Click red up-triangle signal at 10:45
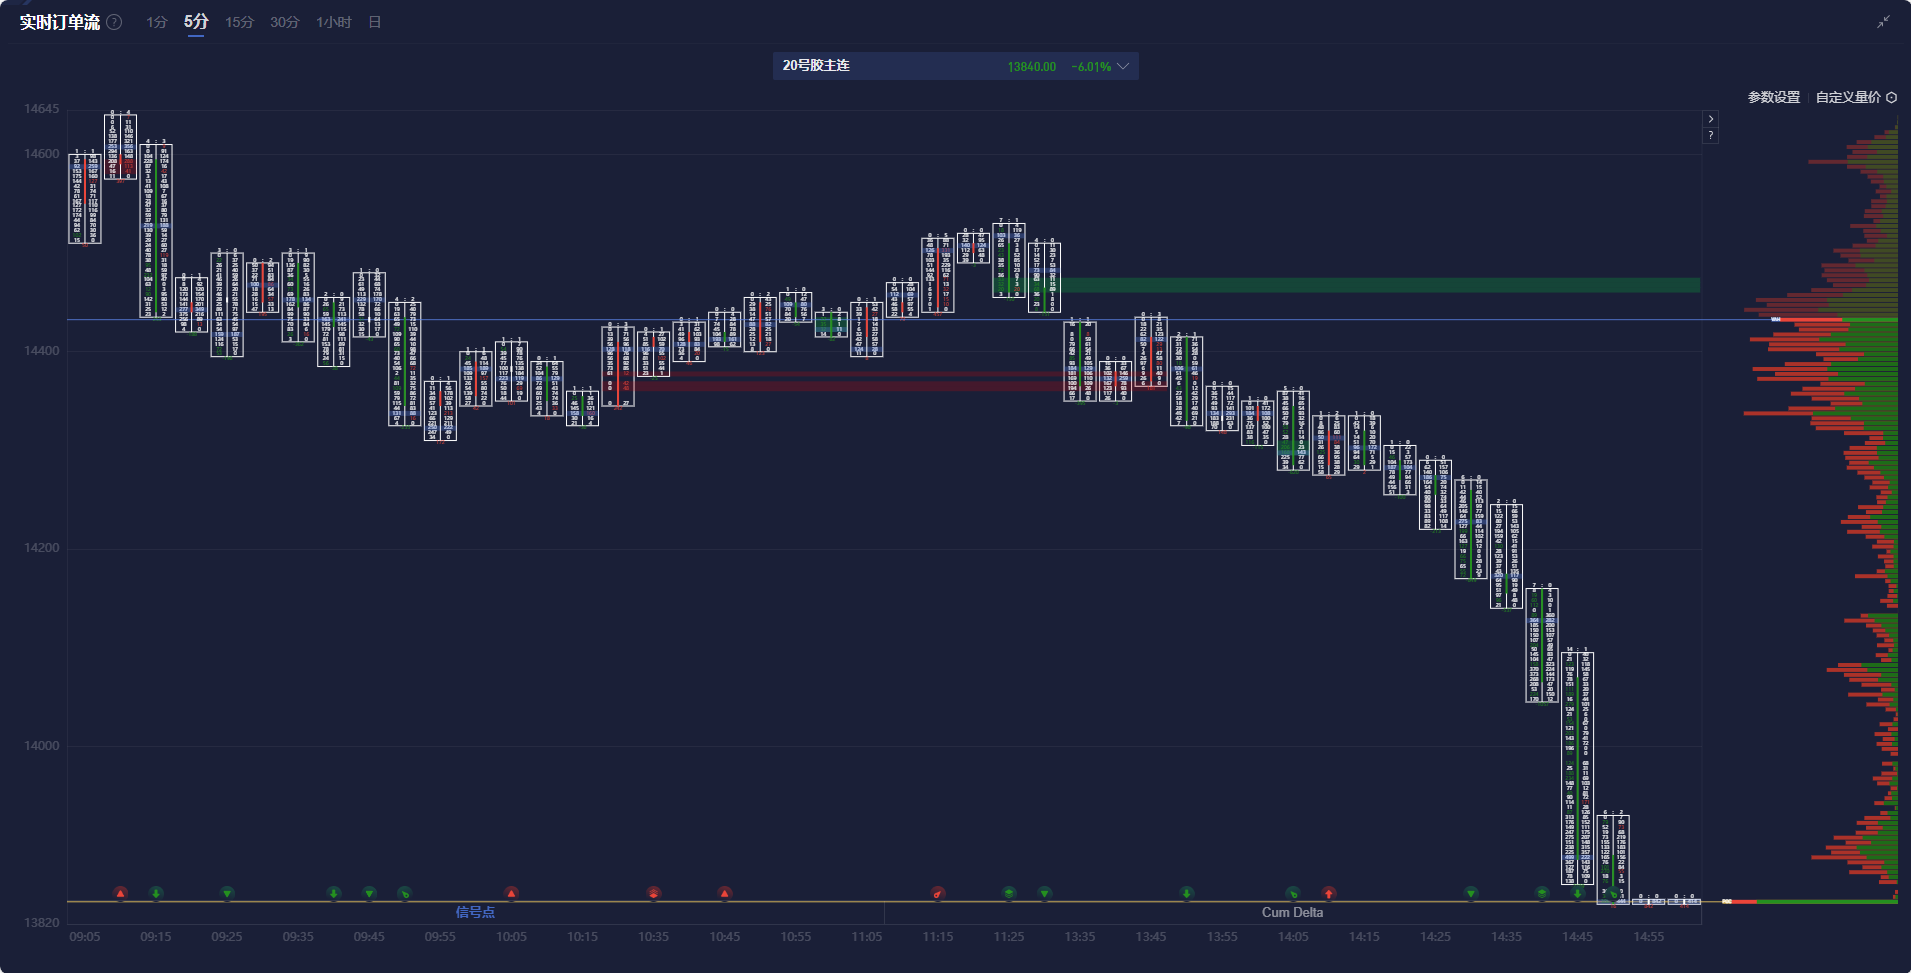The height and width of the screenshot is (973, 1911). pyautogui.click(x=725, y=893)
